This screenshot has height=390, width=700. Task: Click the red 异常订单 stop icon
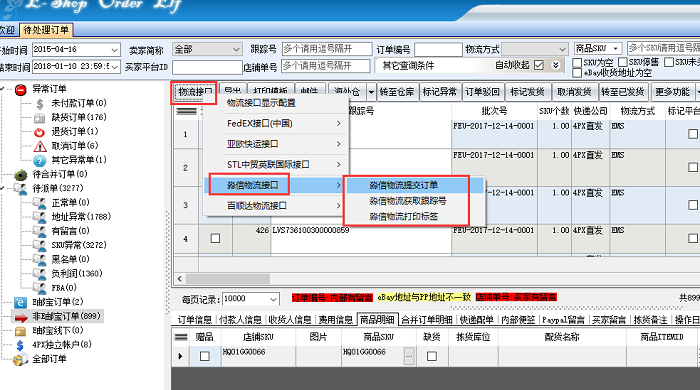click(x=21, y=90)
